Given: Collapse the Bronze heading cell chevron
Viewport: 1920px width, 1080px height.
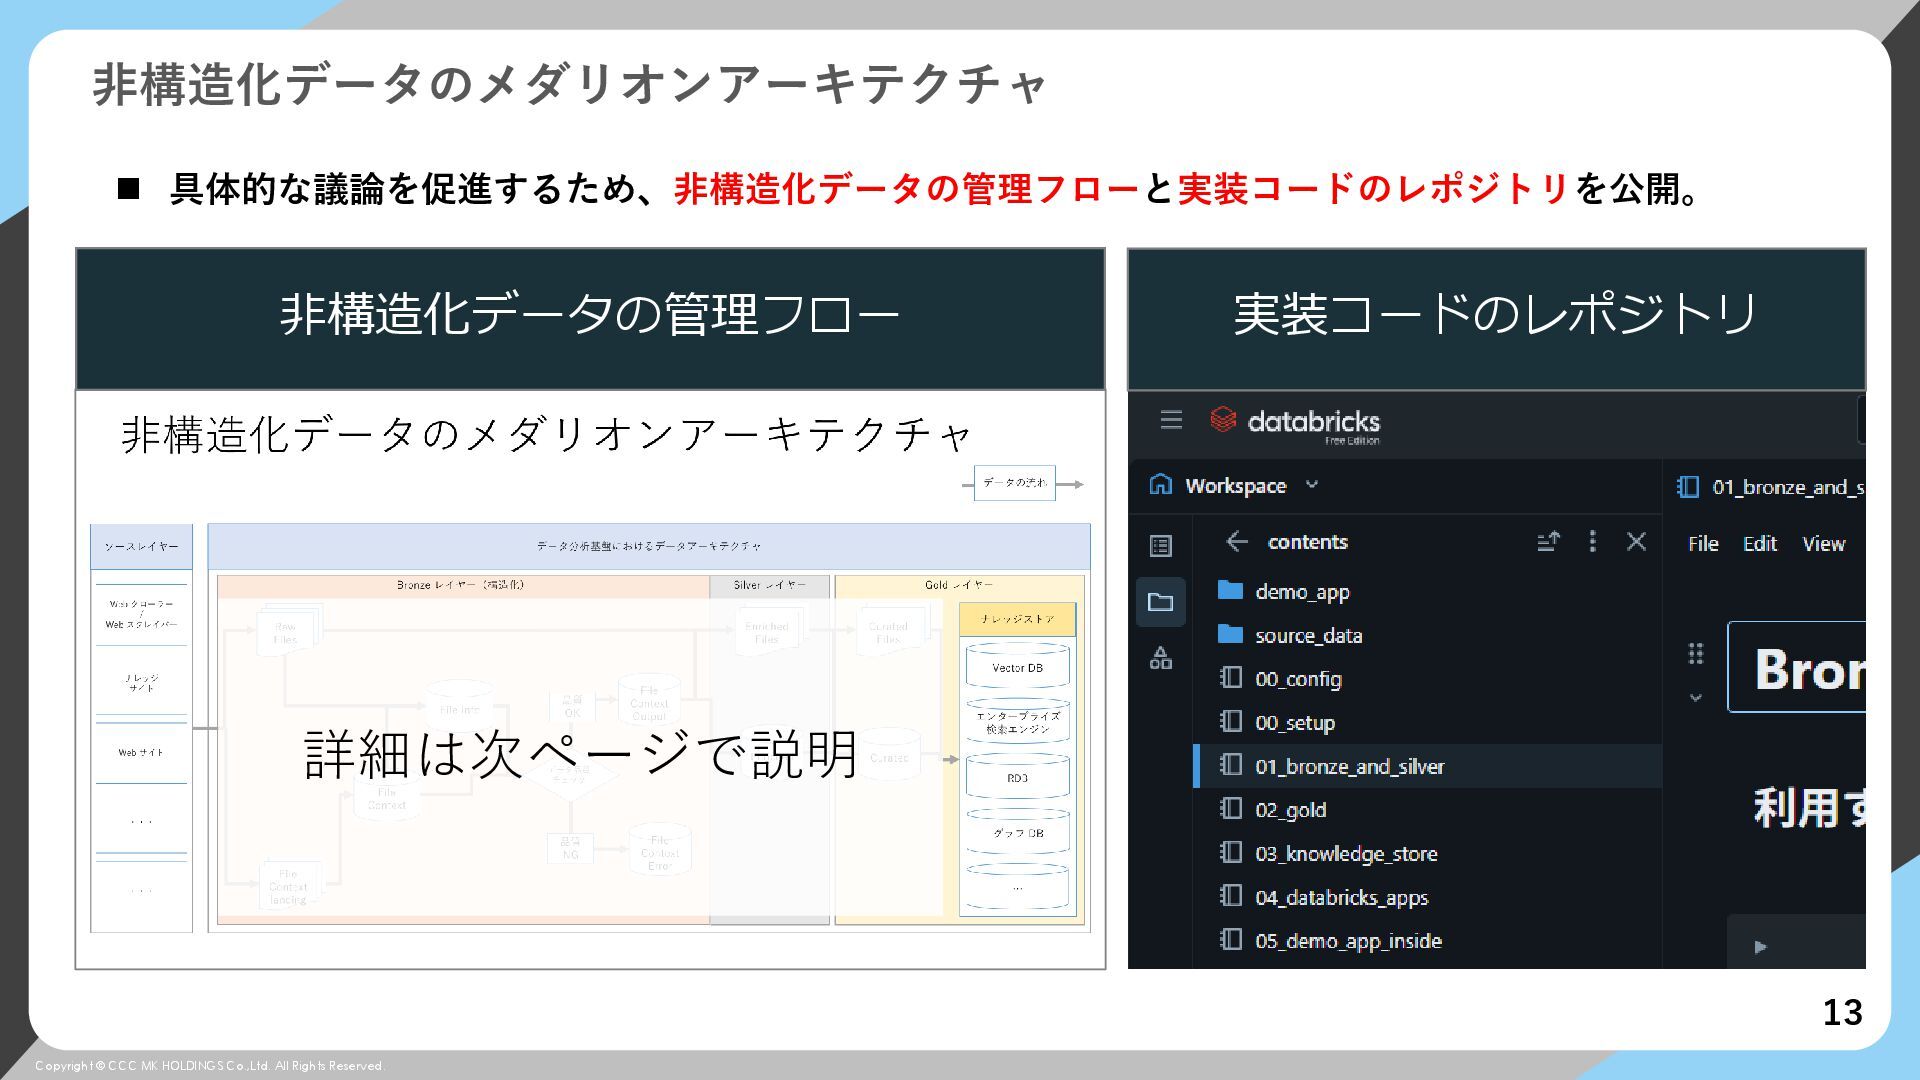Looking at the screenshot, I should point(1696,697).
